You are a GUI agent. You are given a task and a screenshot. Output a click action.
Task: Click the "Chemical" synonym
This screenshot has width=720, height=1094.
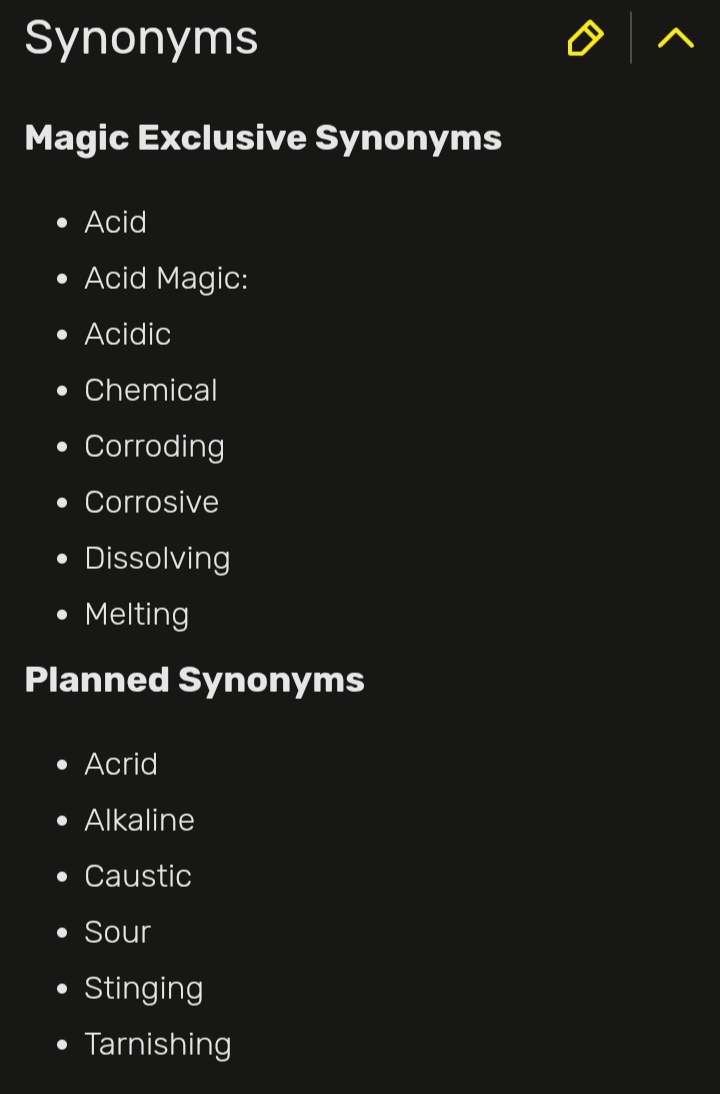click(150, 390)
